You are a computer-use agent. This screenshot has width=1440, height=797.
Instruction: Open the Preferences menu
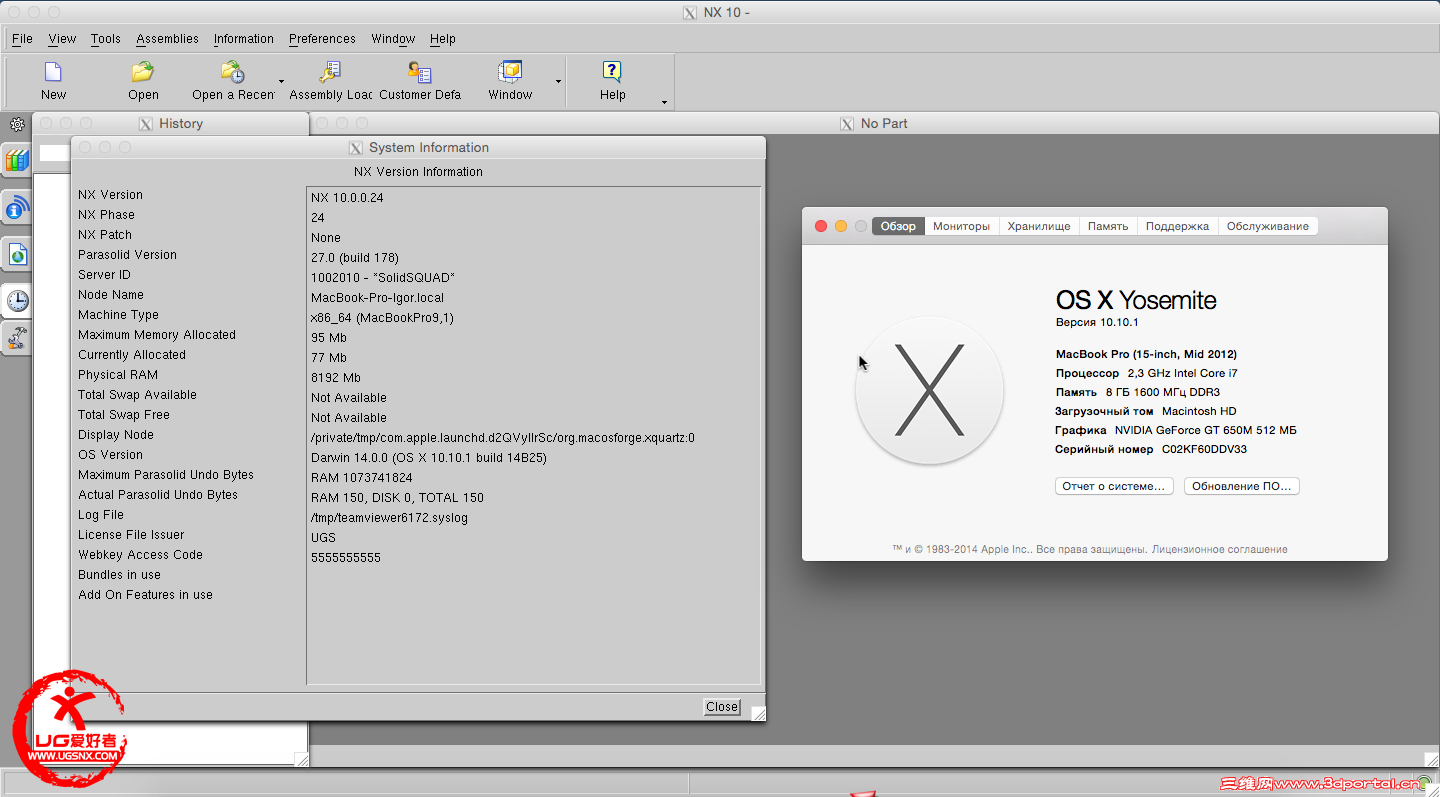322,39
